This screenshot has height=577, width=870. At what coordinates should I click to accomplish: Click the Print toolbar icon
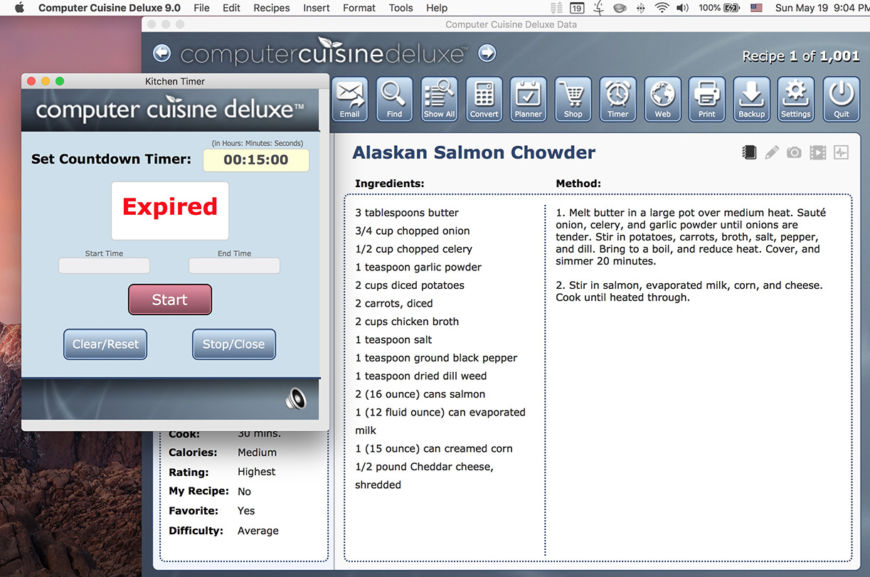pyautogui.click(x=707, y=99)
